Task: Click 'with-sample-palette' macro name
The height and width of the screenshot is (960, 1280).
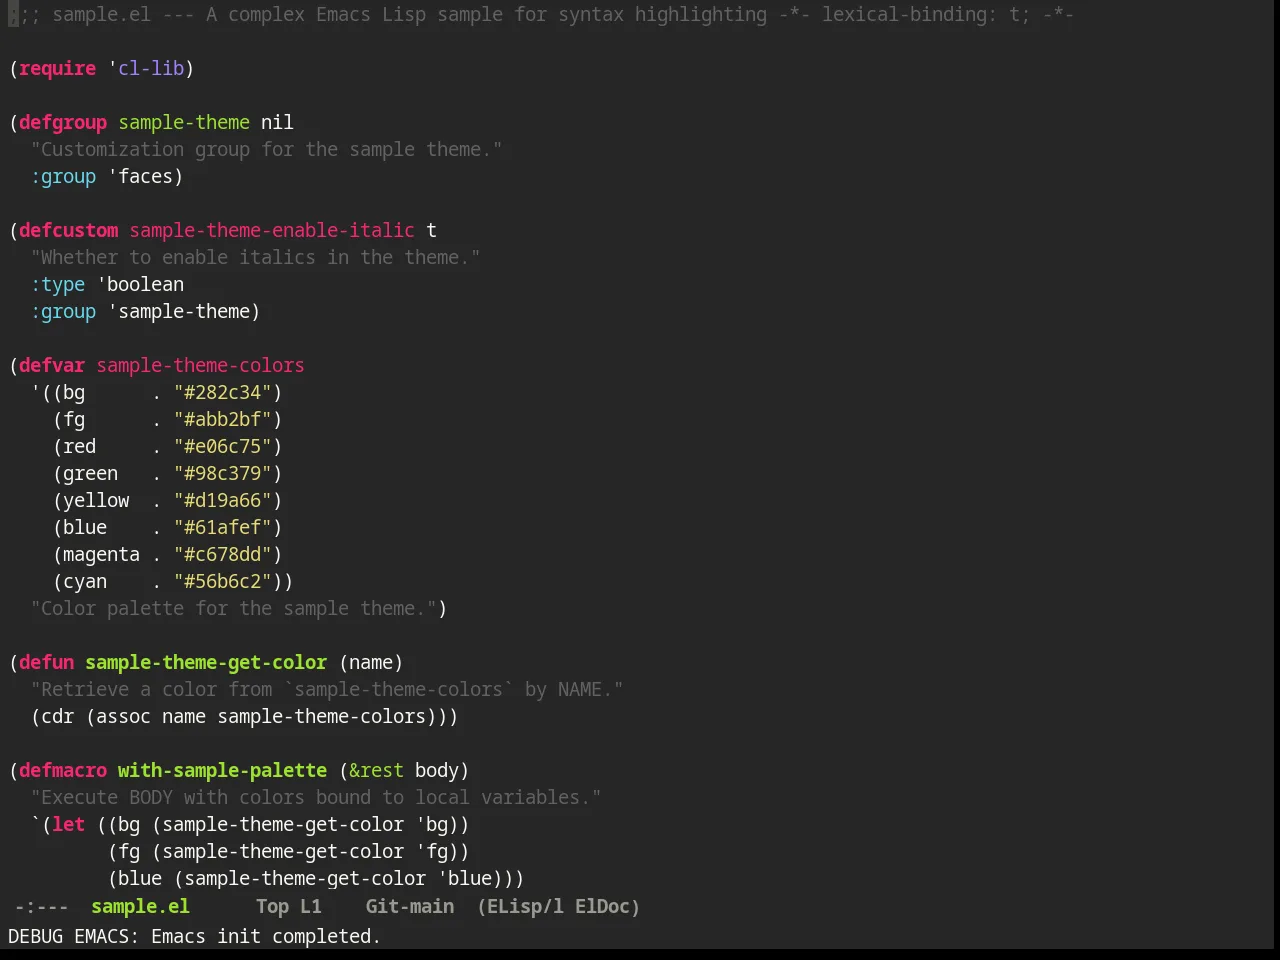Action: point(222,770)
